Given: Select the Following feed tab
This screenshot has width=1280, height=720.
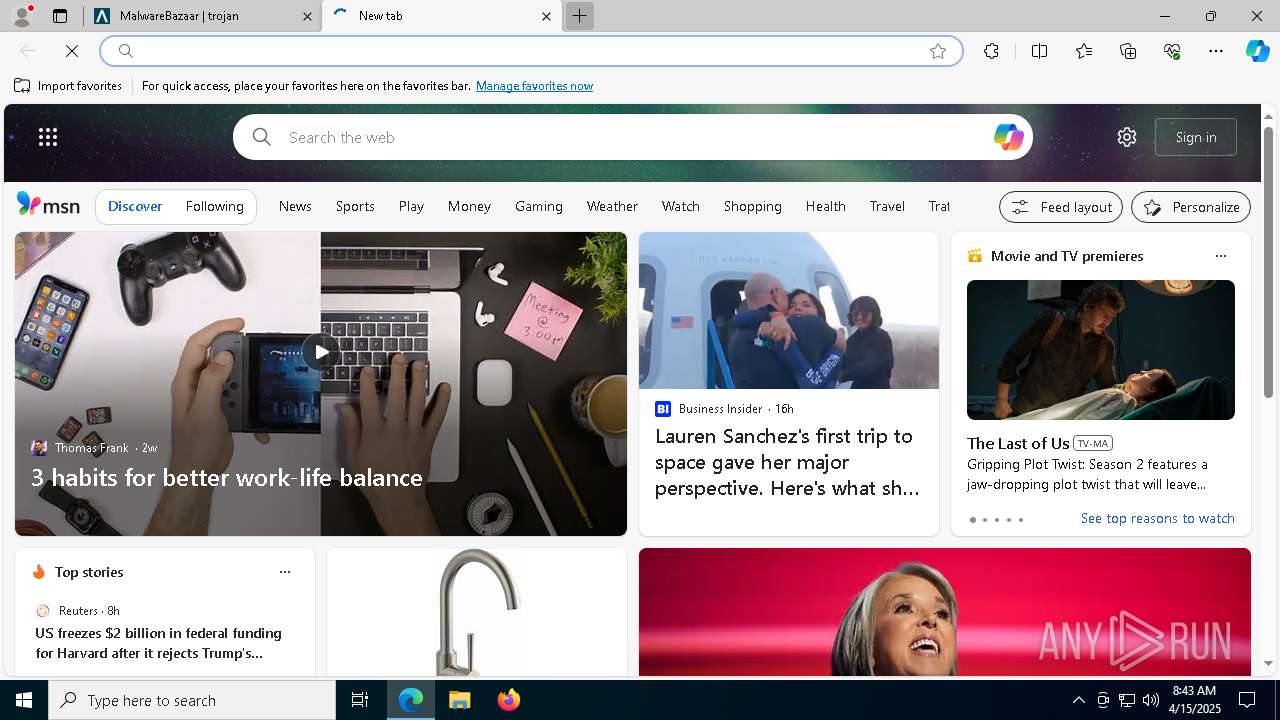Looking at the screenshot, I should click(x=214, y=206).
